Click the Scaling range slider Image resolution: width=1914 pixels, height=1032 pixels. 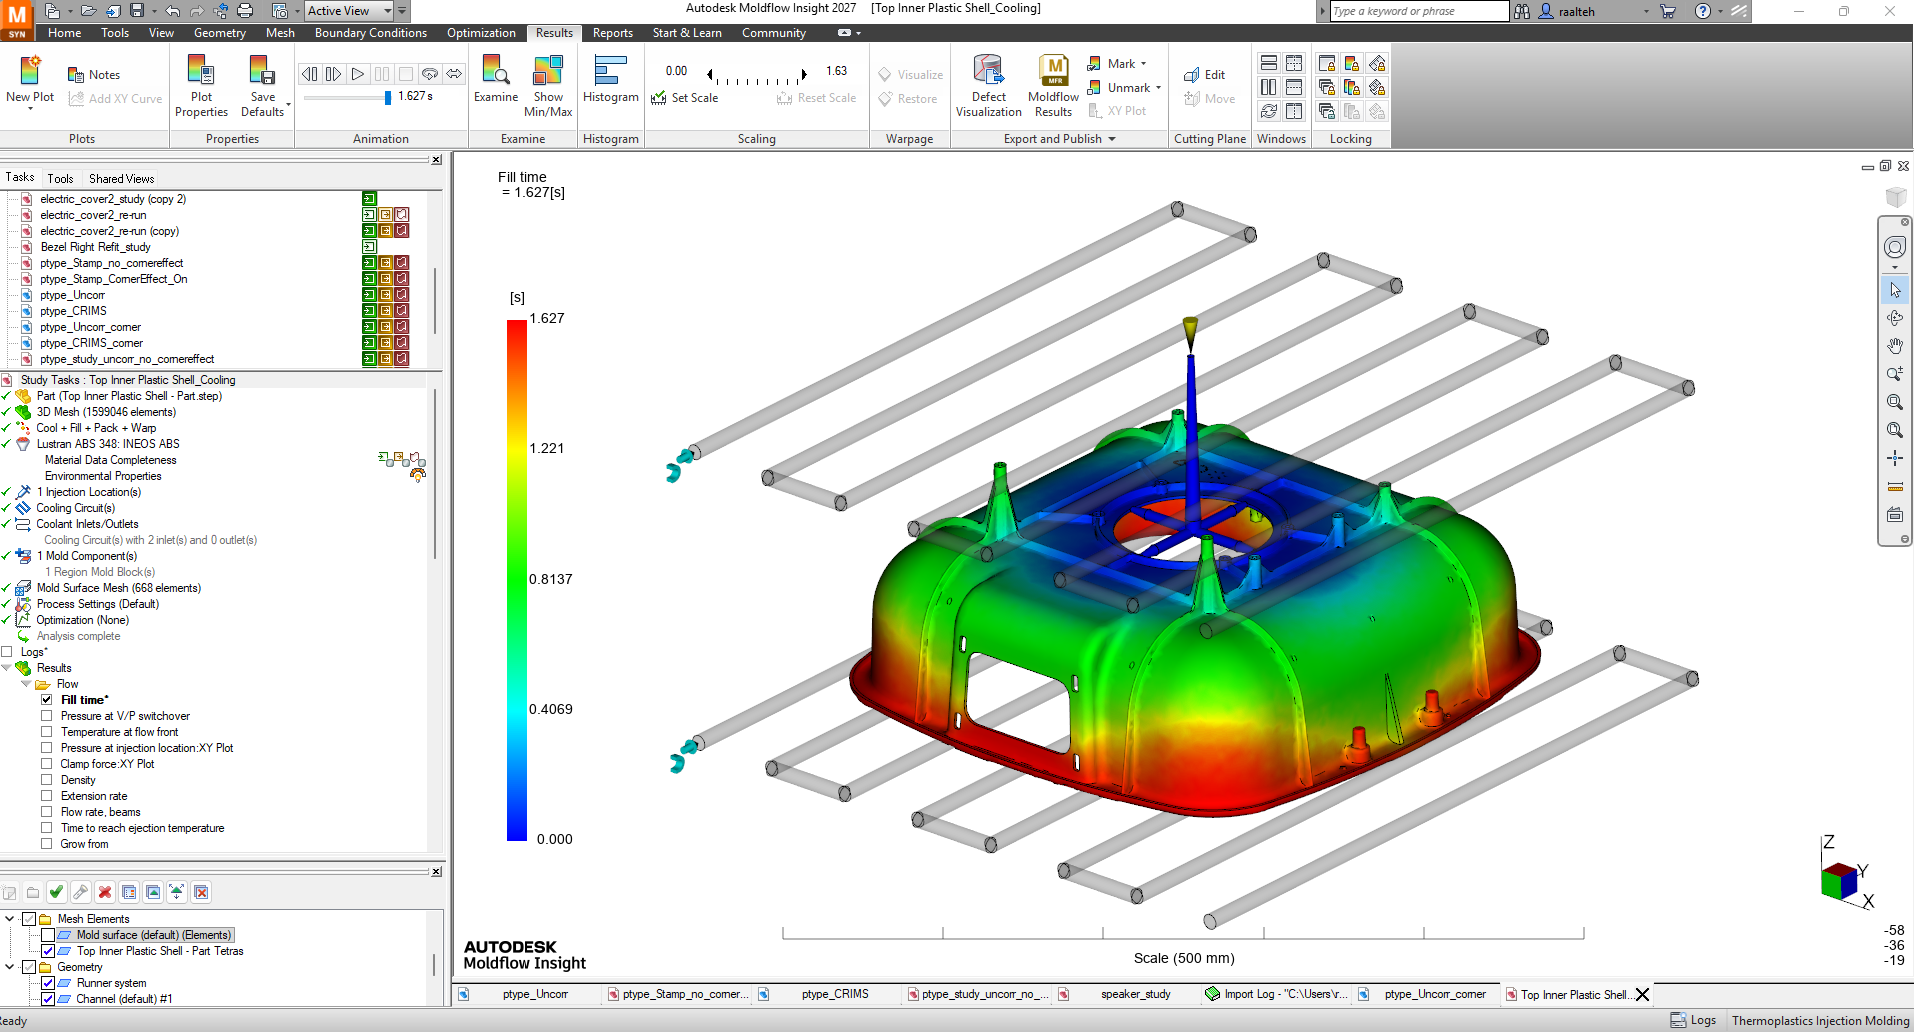click(x=757, y=75)
